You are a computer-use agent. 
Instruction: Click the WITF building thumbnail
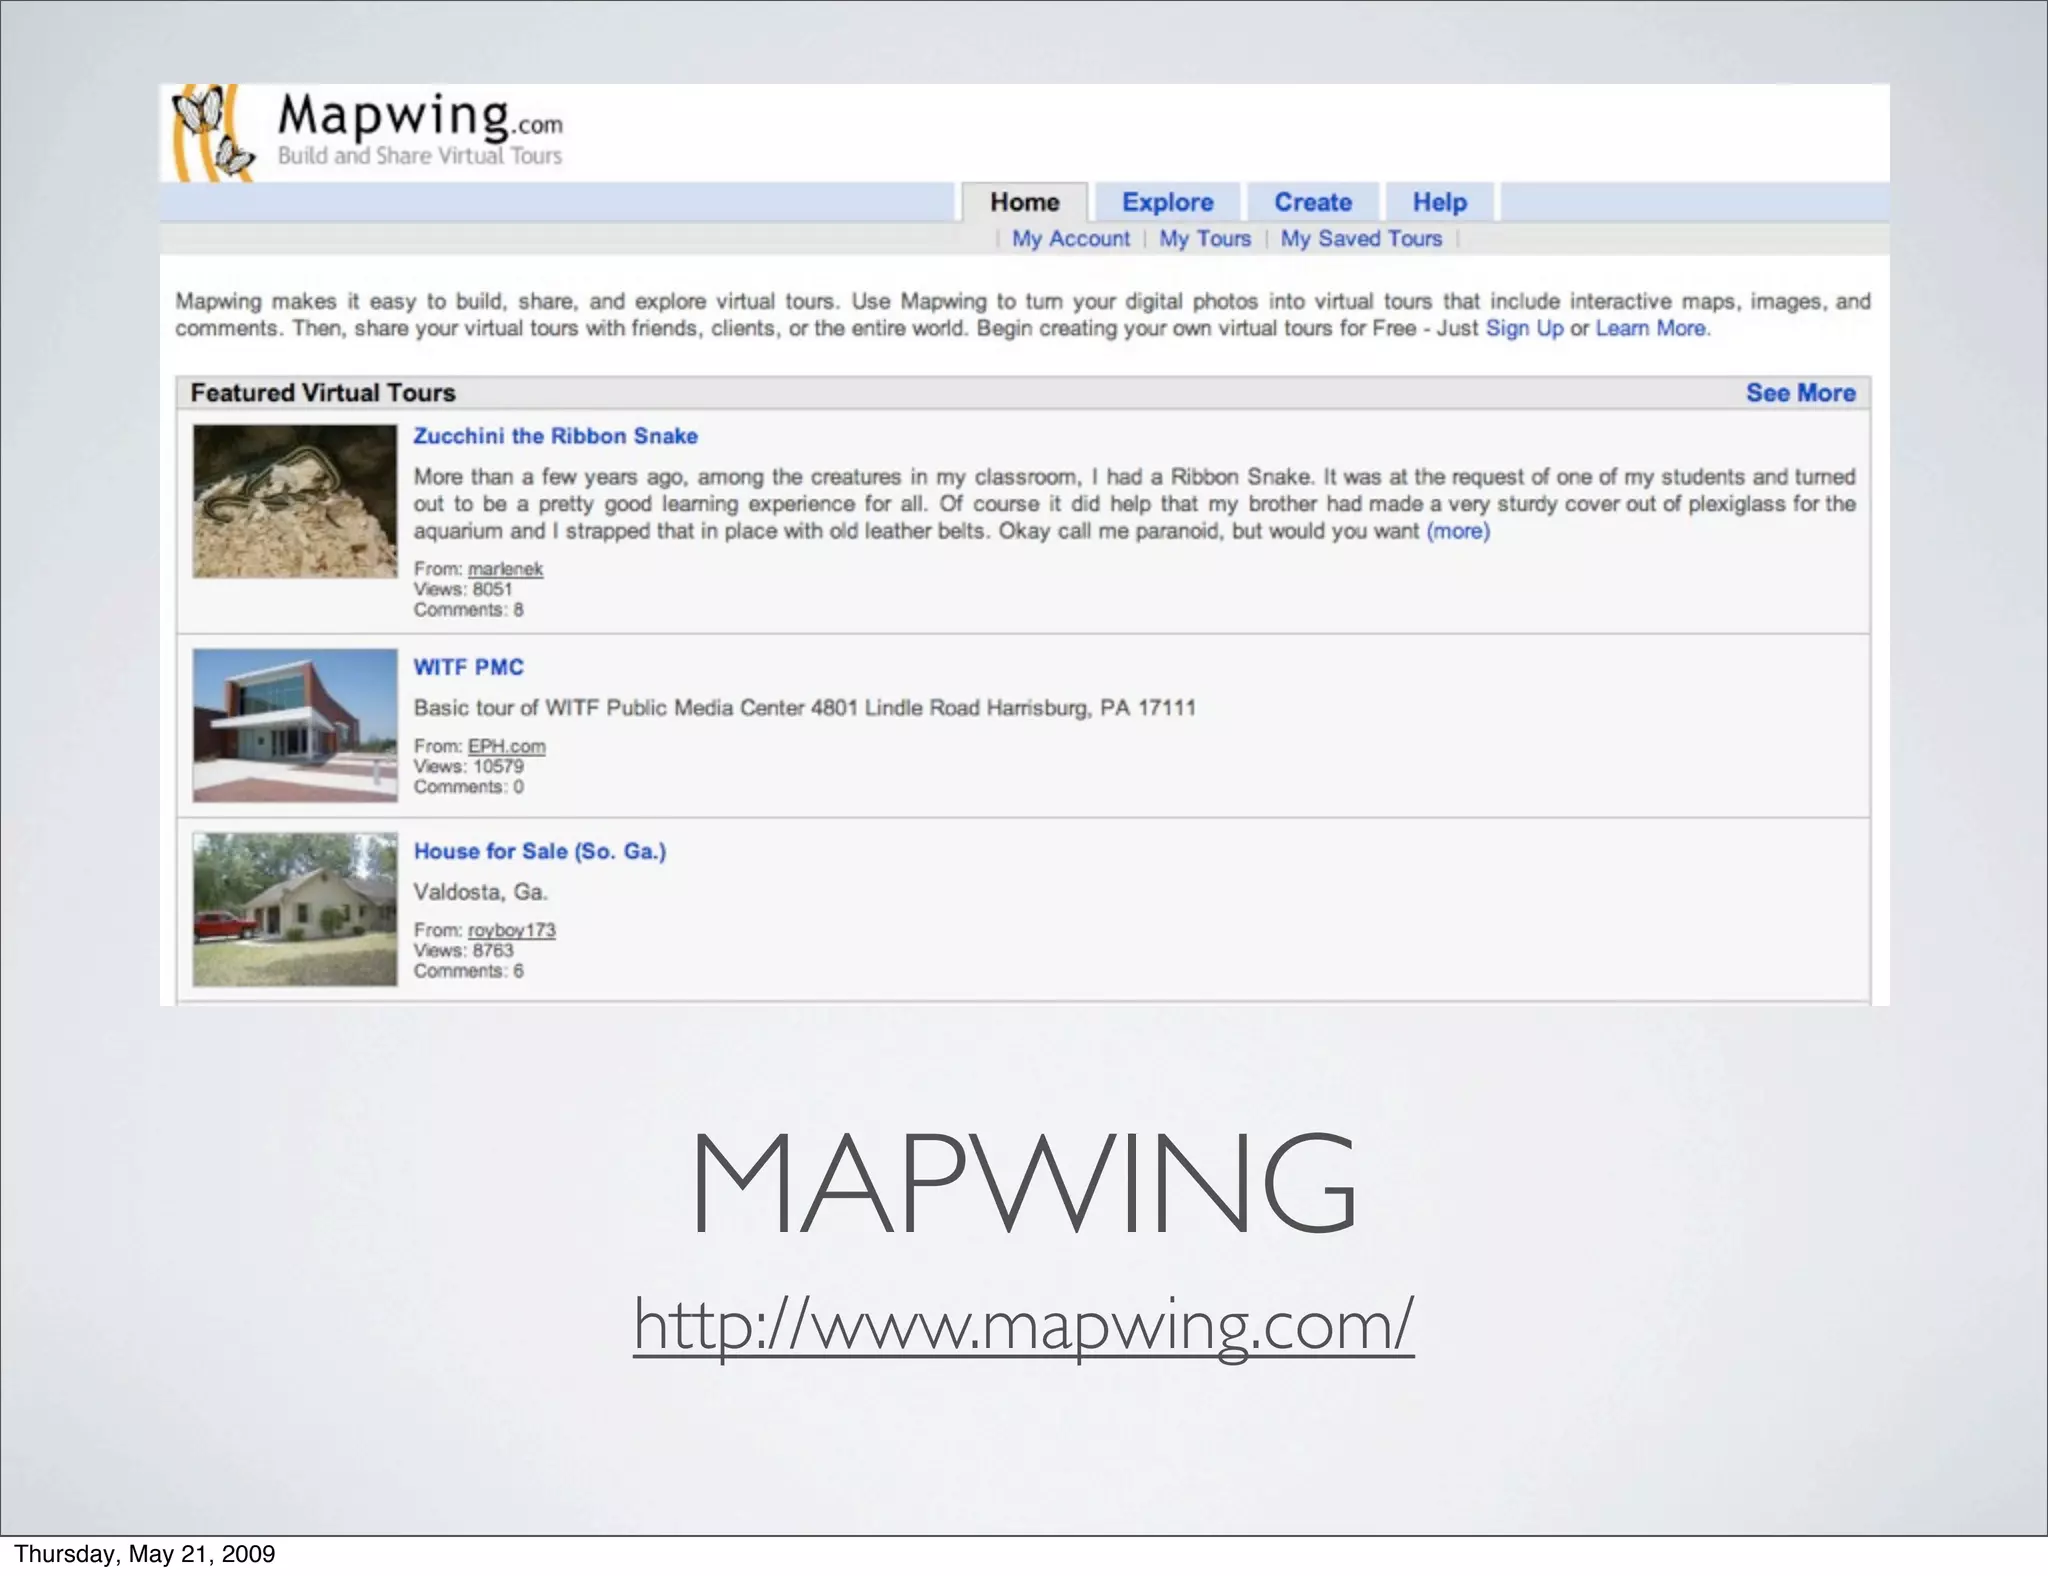click(295, 725)
